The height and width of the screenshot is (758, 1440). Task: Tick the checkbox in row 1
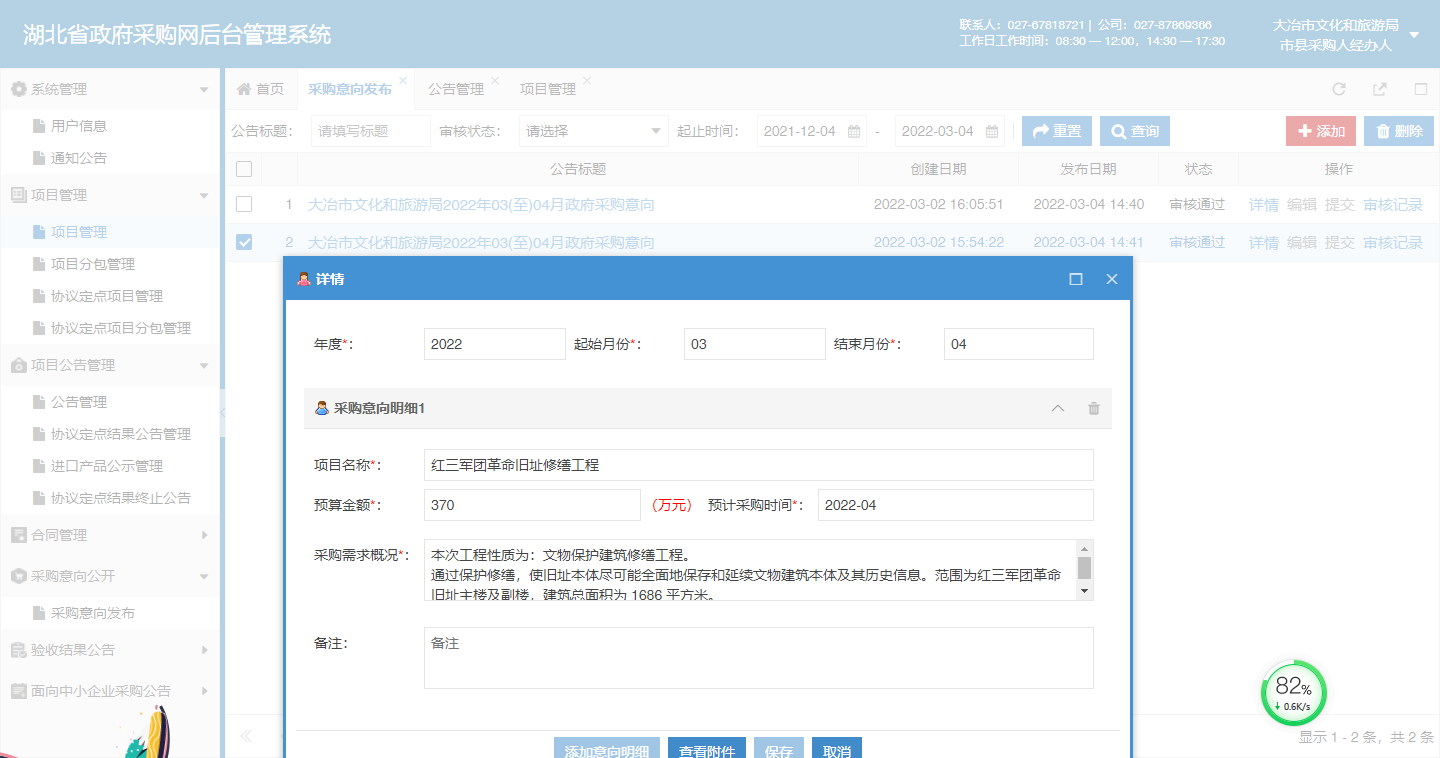[x=244, y=204]
